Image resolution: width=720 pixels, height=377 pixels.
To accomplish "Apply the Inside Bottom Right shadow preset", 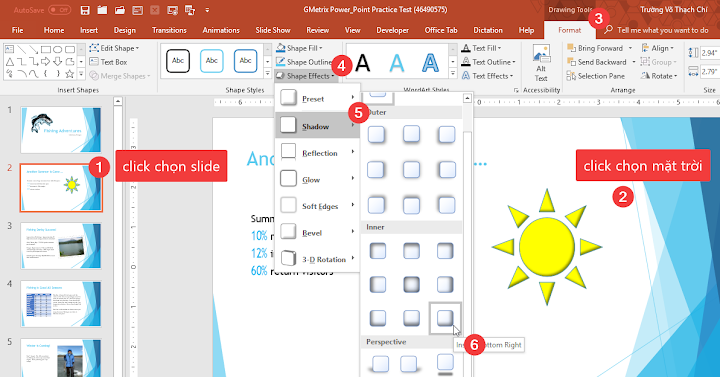I will pos(444,318).
